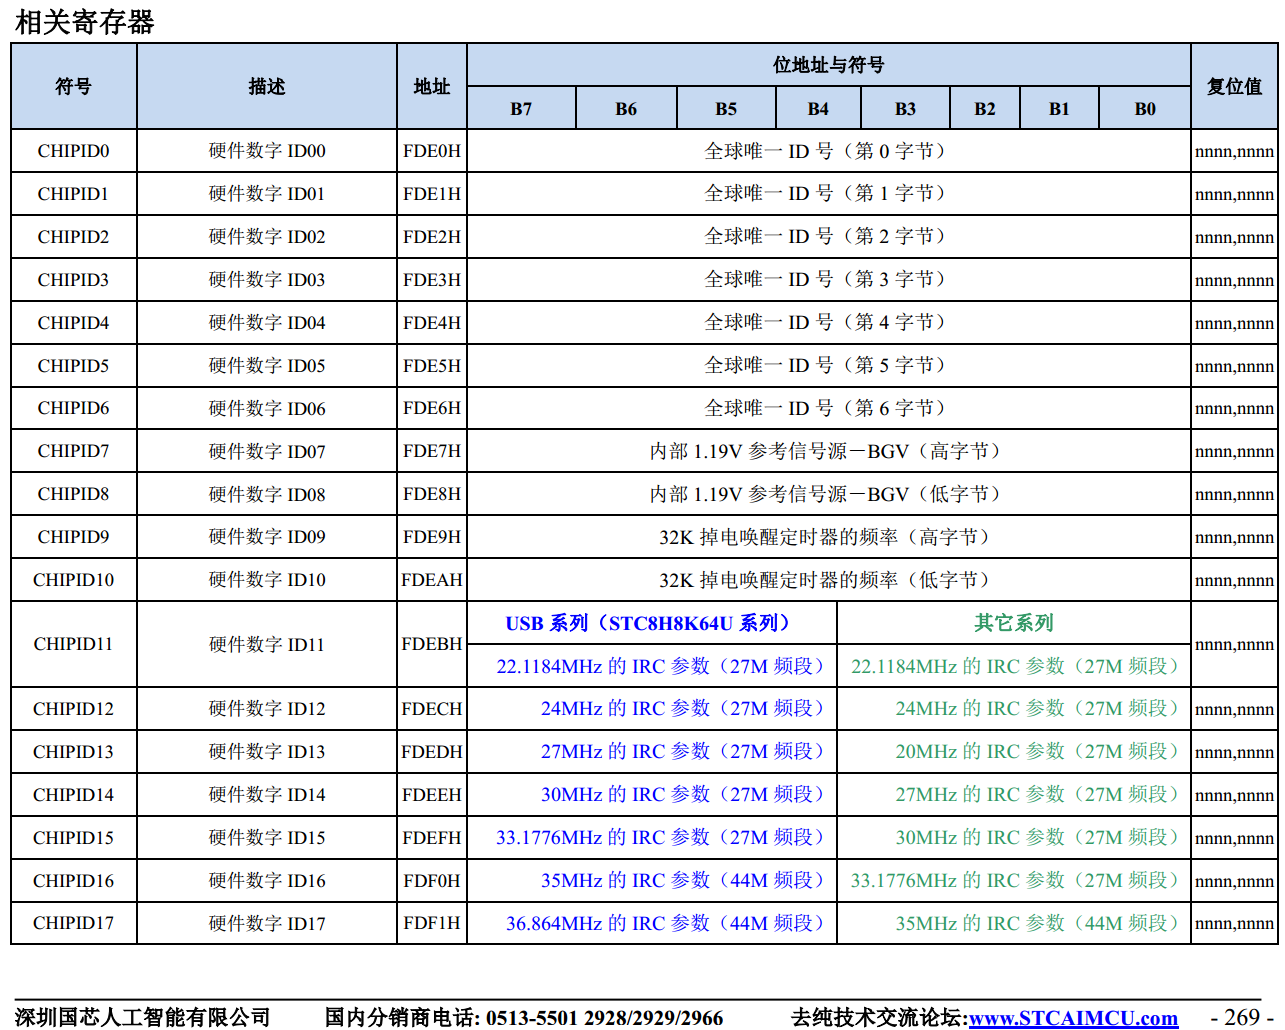Click the blue 33.1776MHz IRC parameter cell
Image resolution: width=1285 pixels, height=1030 pixels.
click(x=652, y=838)
